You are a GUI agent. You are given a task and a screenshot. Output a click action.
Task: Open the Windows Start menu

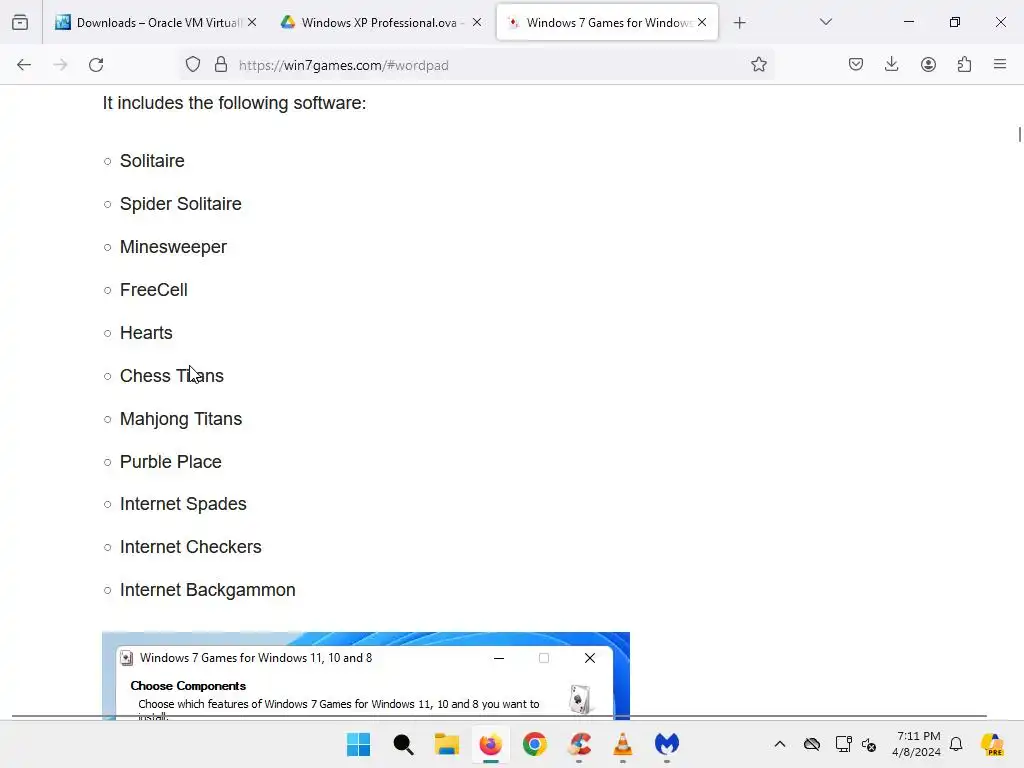click(x=359, y=744)
